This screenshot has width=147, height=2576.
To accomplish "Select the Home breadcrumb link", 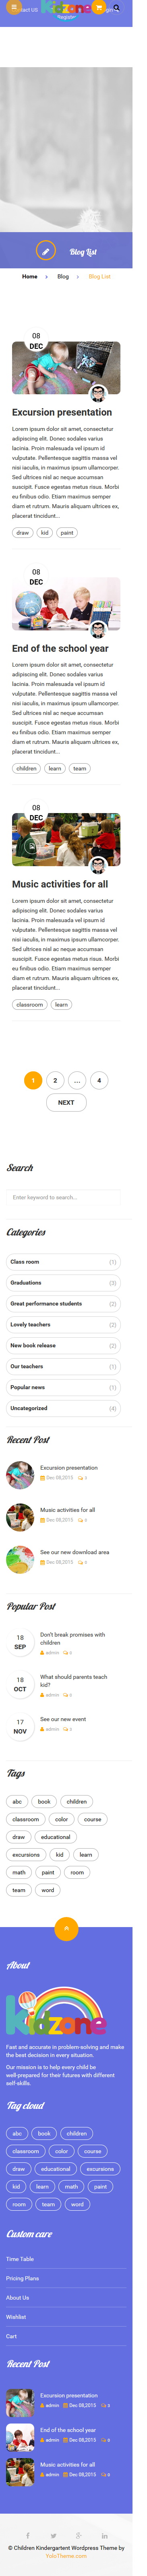I will 30,276.
